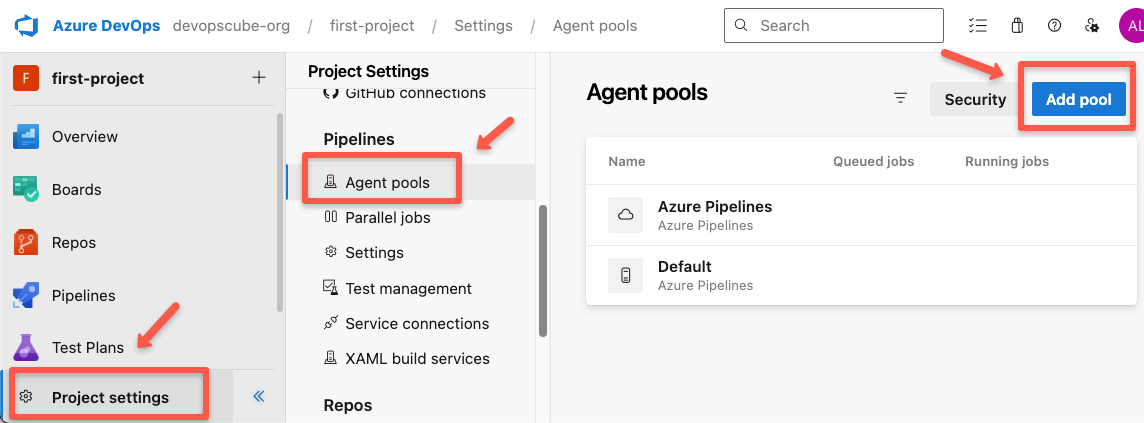Open the work items checklist icon
The height and width of the screenshot is (423, 1144).
977,26
